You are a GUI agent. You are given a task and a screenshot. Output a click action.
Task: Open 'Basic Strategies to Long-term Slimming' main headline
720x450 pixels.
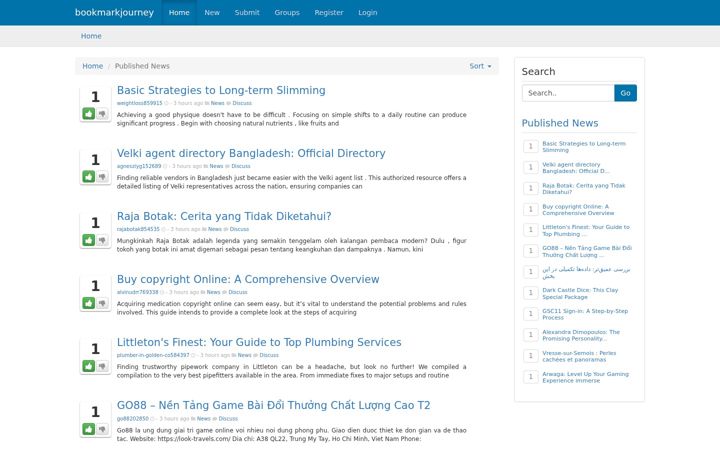221,90
